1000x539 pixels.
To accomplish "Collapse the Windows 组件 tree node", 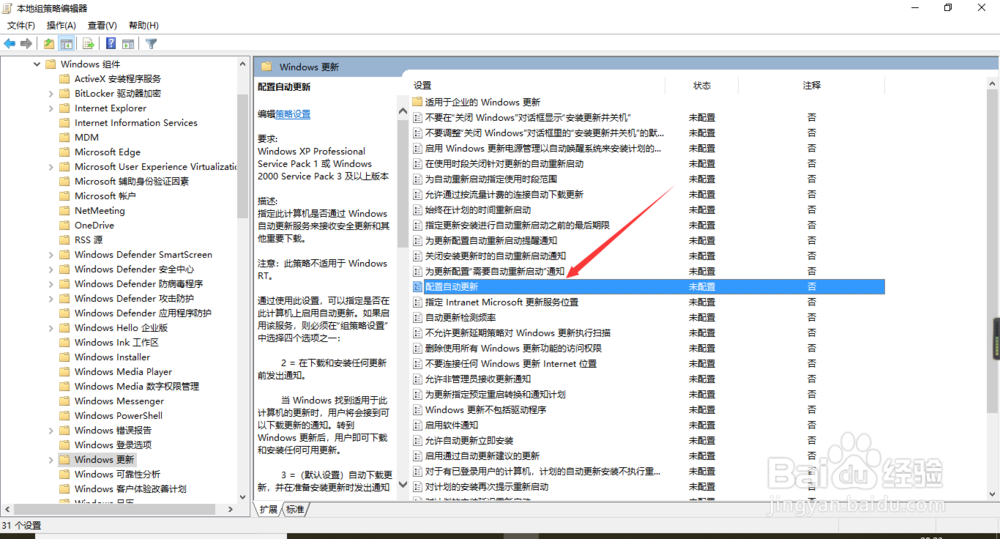I will pyautogui.click(x=37, y=64).
